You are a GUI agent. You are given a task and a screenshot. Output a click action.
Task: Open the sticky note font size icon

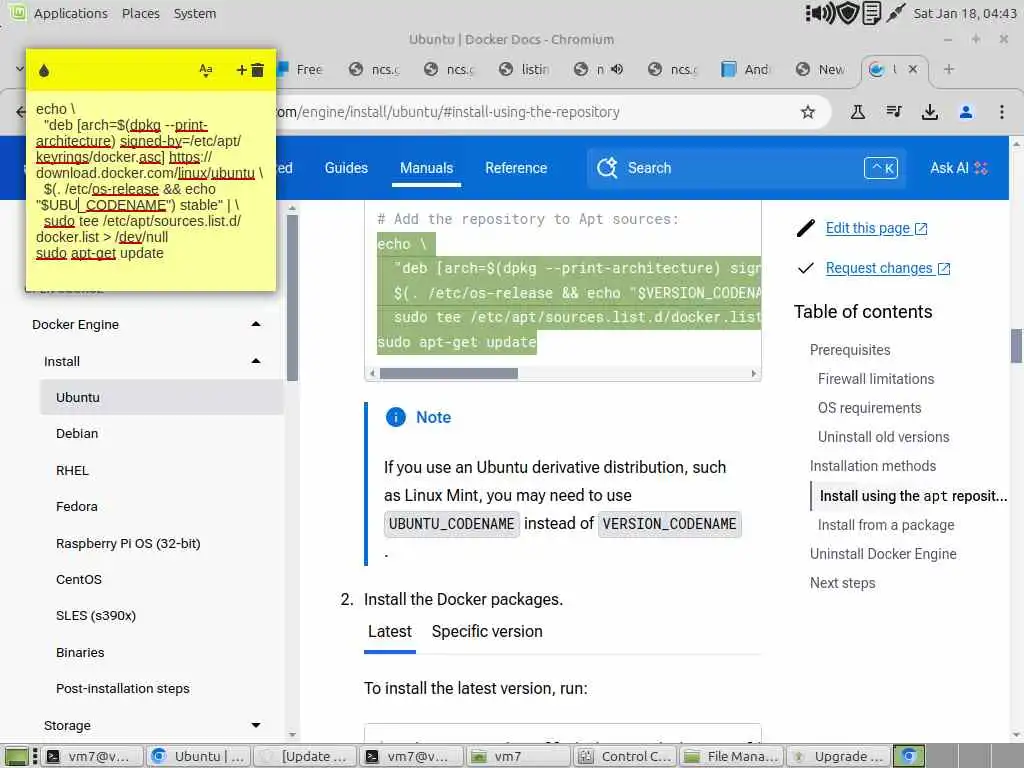[x=206, y=70]
